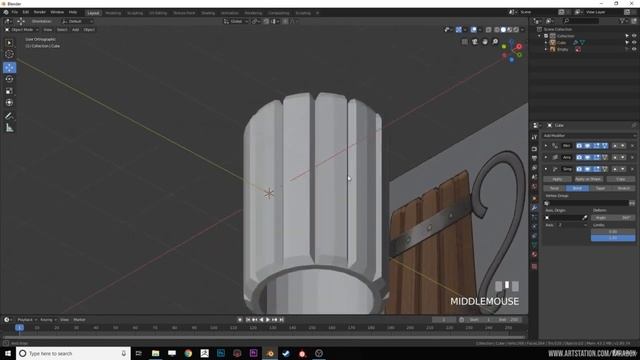Click the zoom view magnifier icon

495,42
